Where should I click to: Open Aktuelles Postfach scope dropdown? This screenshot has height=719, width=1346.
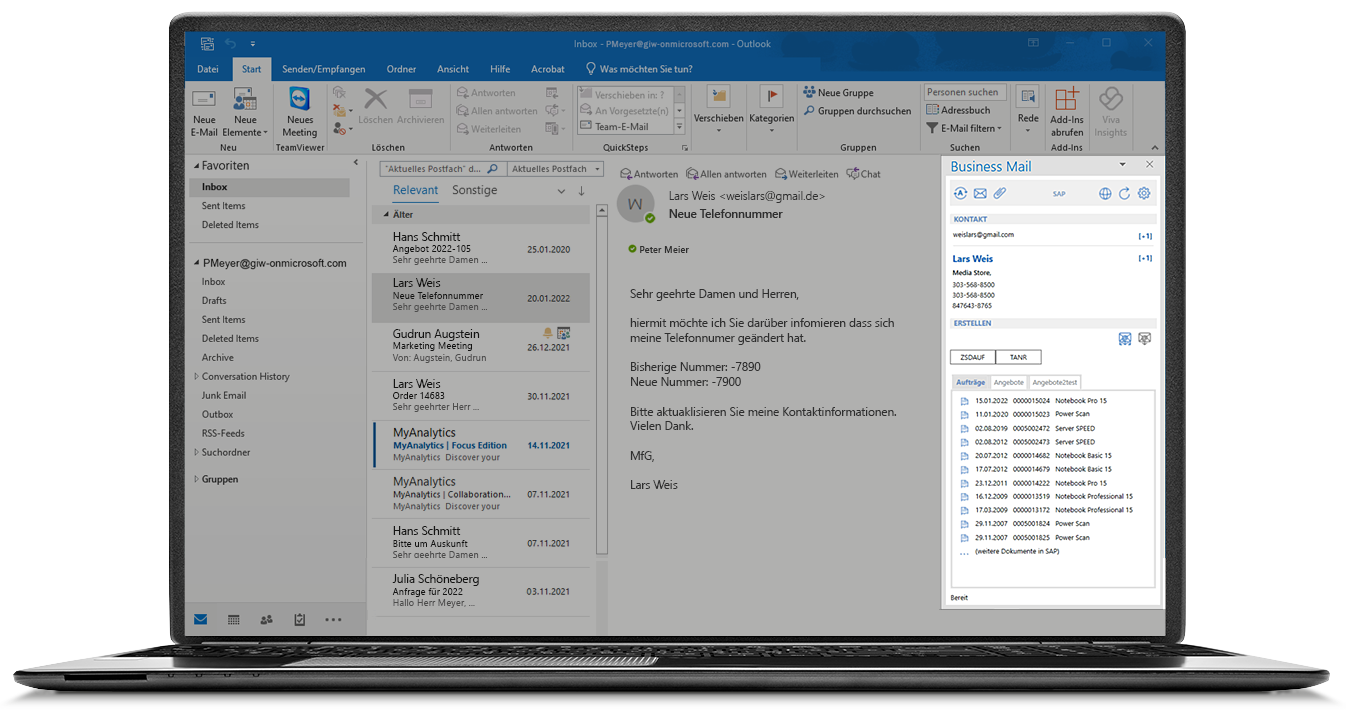pyautogui.click(x=555, y=169)
